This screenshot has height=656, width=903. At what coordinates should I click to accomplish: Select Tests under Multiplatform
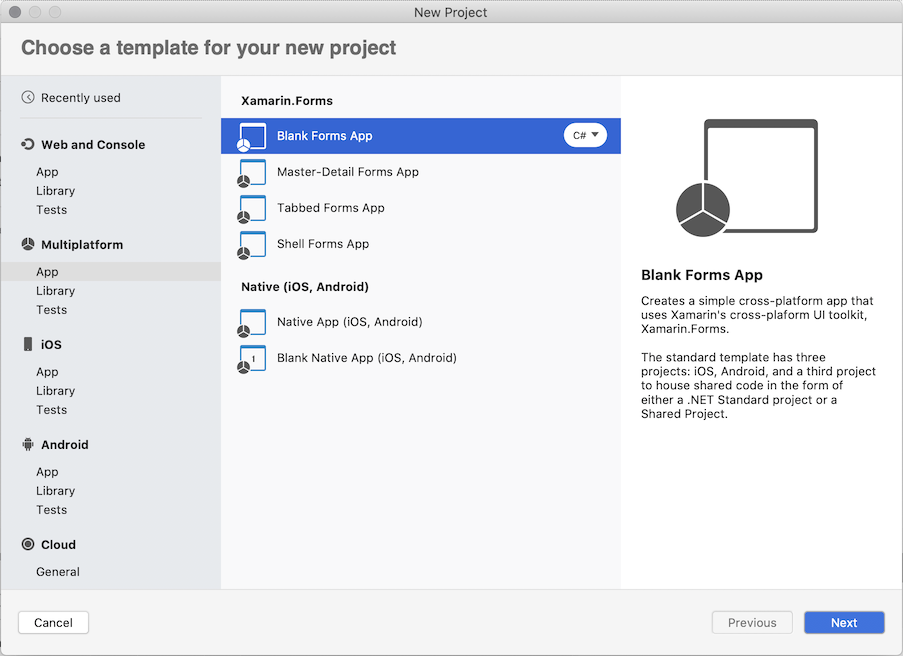pos(51,310)
